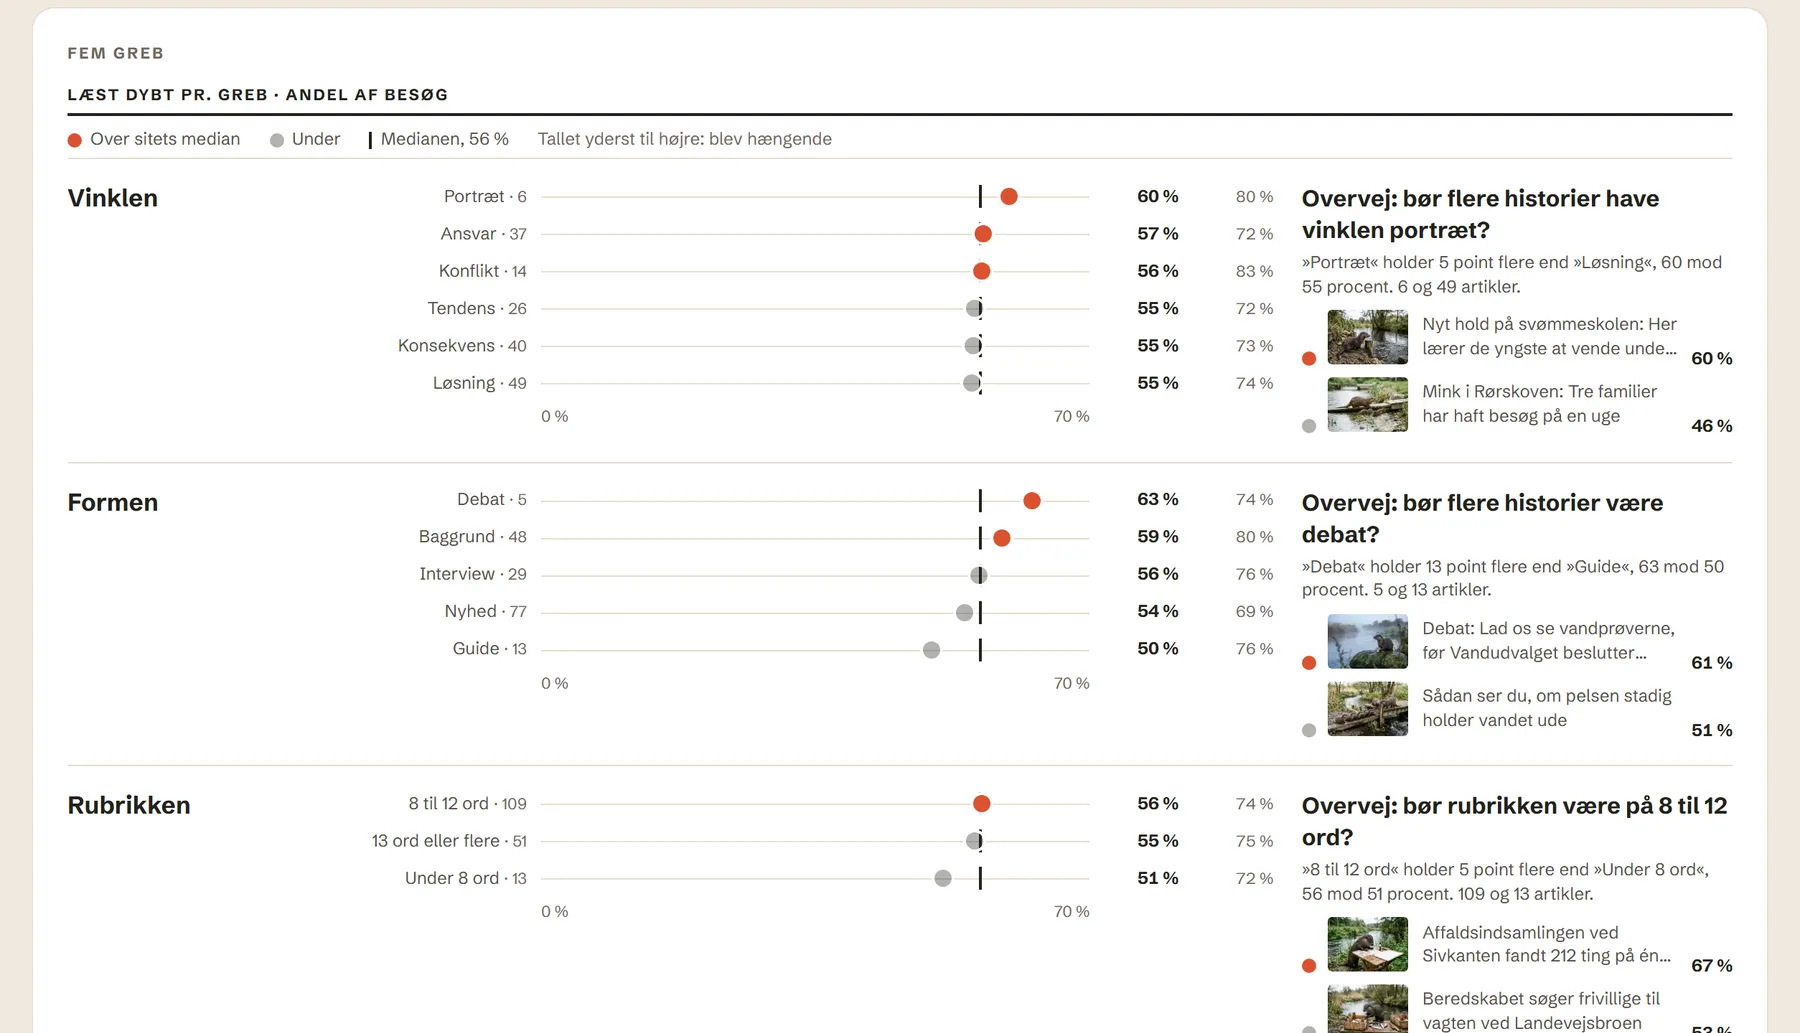Click the red data dot in the Ansvar row
The width and height of the screenshot is (1800, 1033).
[x=983, y=234]
